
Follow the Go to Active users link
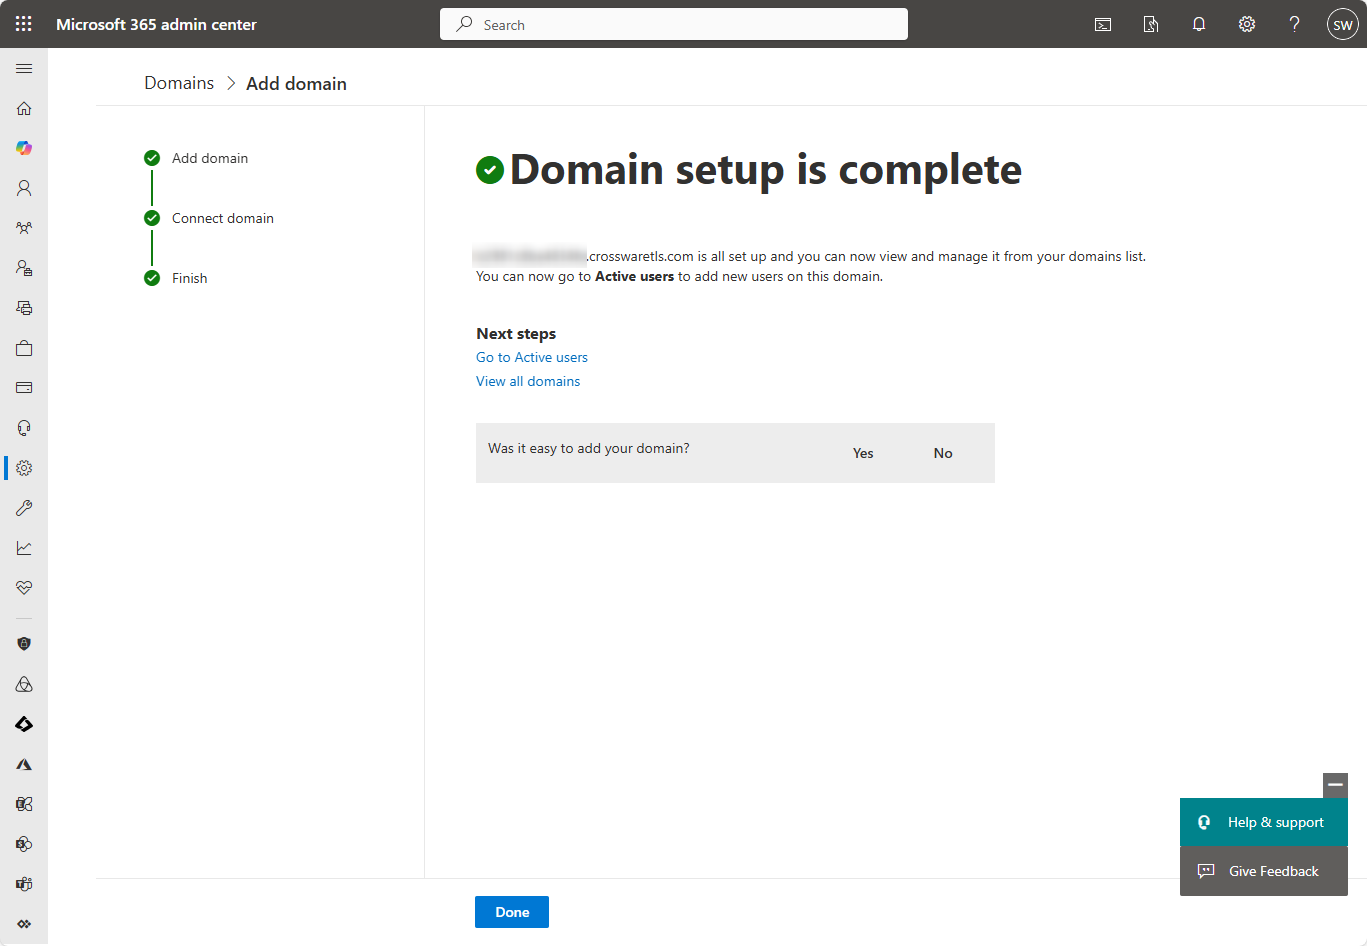532,357
